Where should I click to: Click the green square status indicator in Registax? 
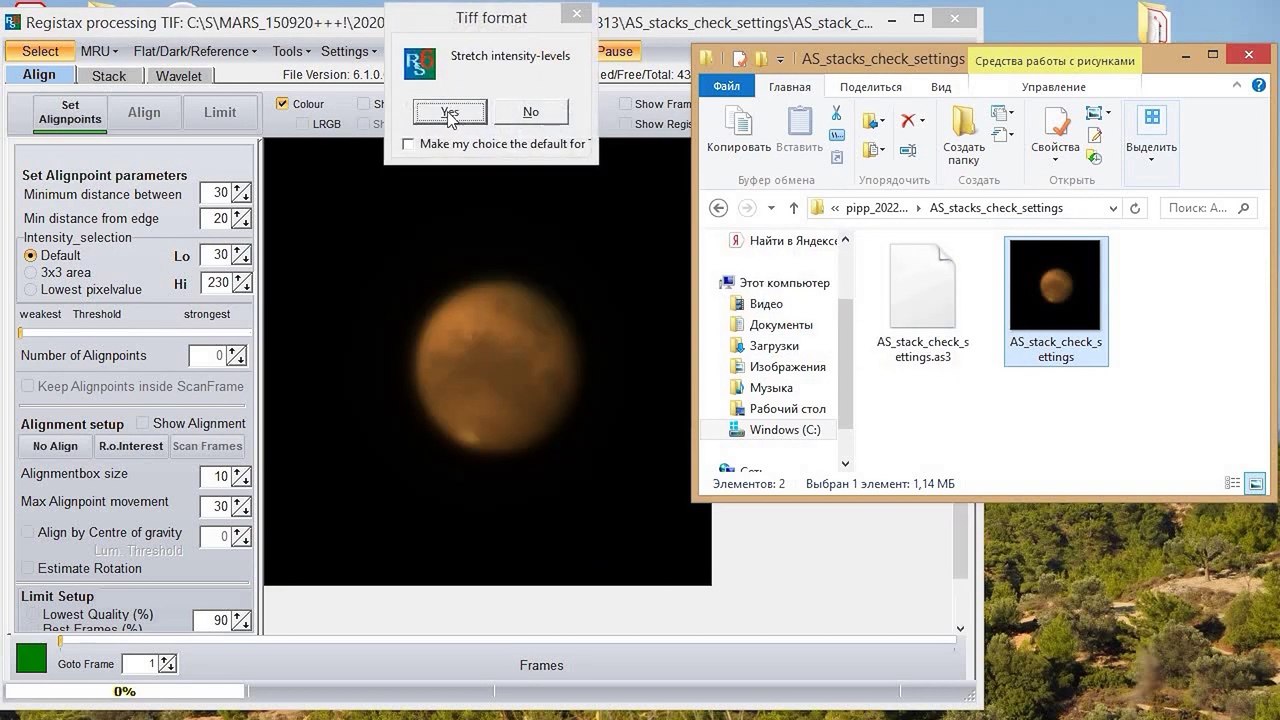click(x=31, y=658)
